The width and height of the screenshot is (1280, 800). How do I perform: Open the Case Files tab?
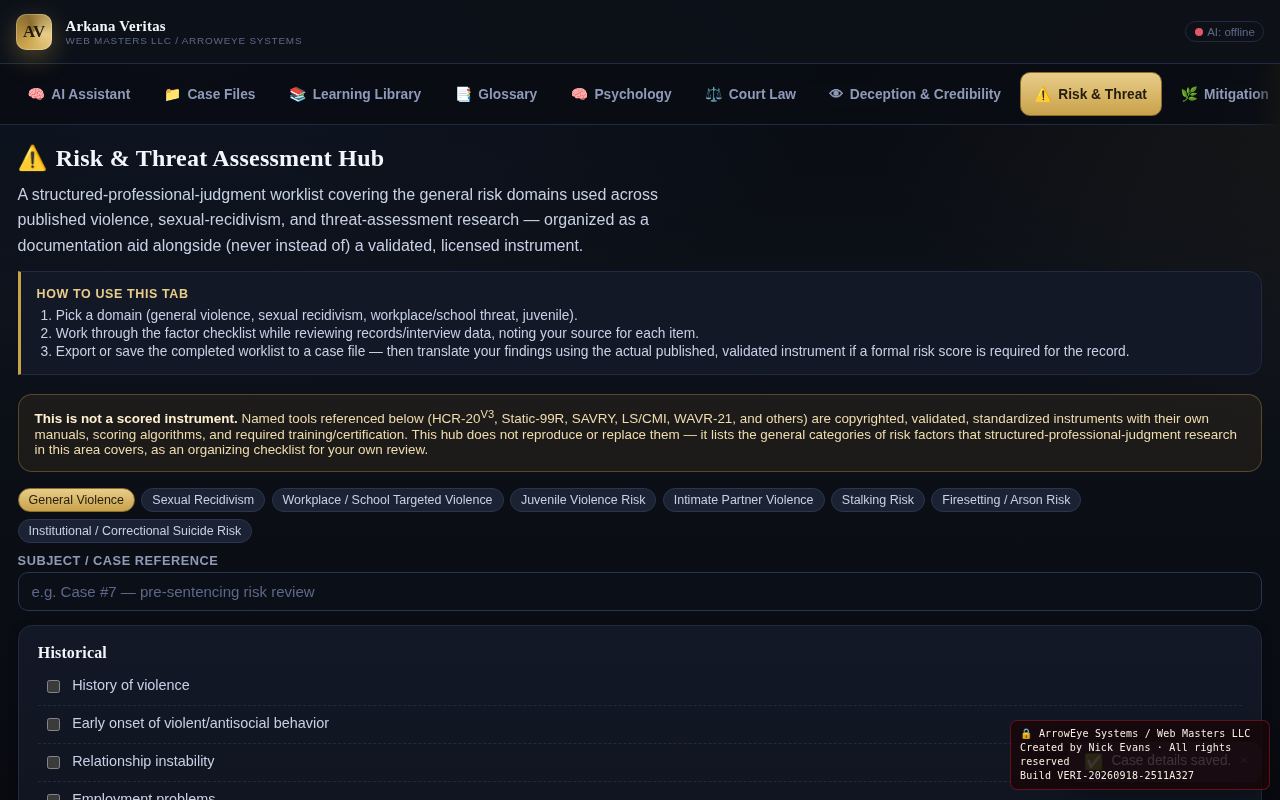(x=210, y=94)
